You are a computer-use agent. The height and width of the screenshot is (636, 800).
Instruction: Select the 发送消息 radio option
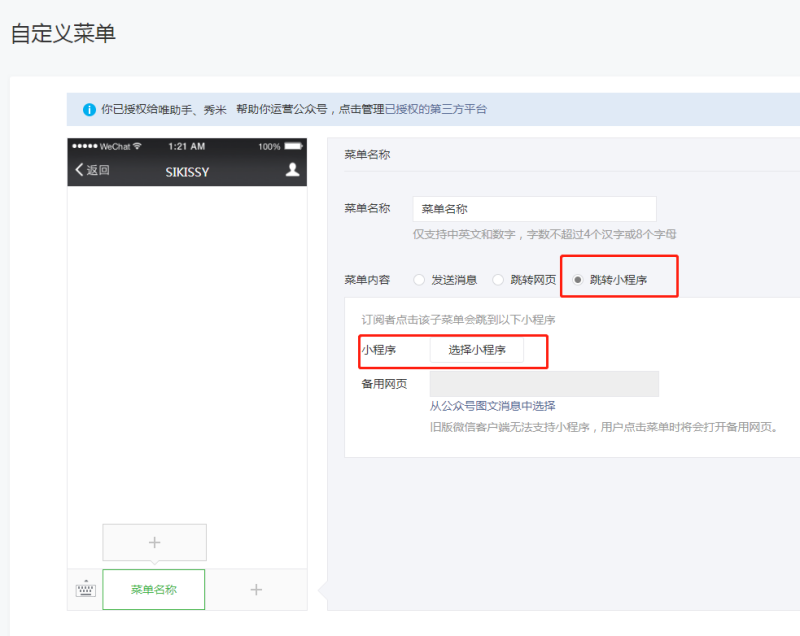(x=419, y=280)
